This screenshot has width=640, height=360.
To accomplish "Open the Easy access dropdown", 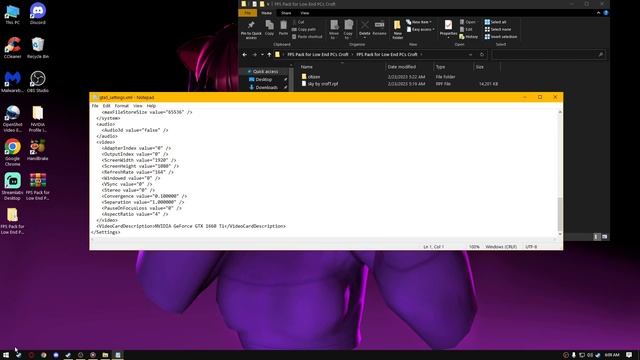I will click(420, 29).
